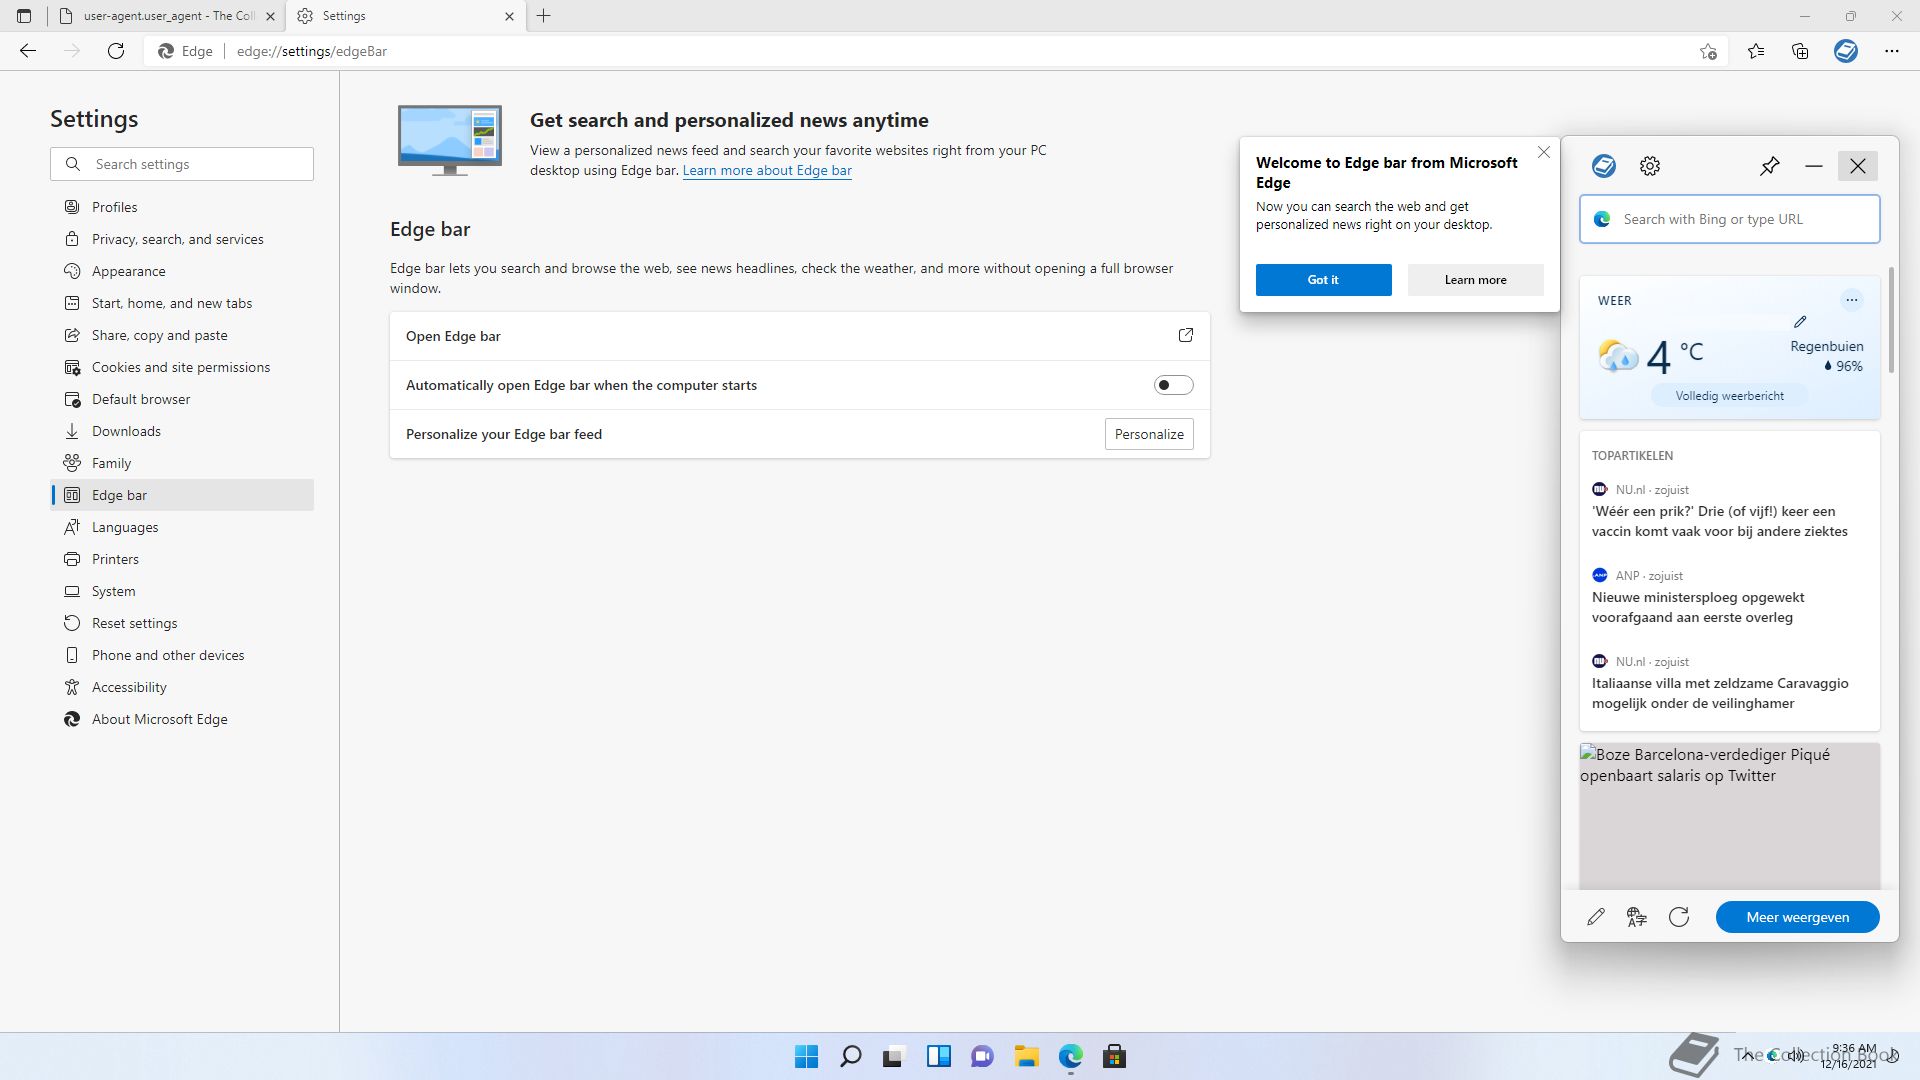
Task: Open Phone and other devices
Action: 182,655
